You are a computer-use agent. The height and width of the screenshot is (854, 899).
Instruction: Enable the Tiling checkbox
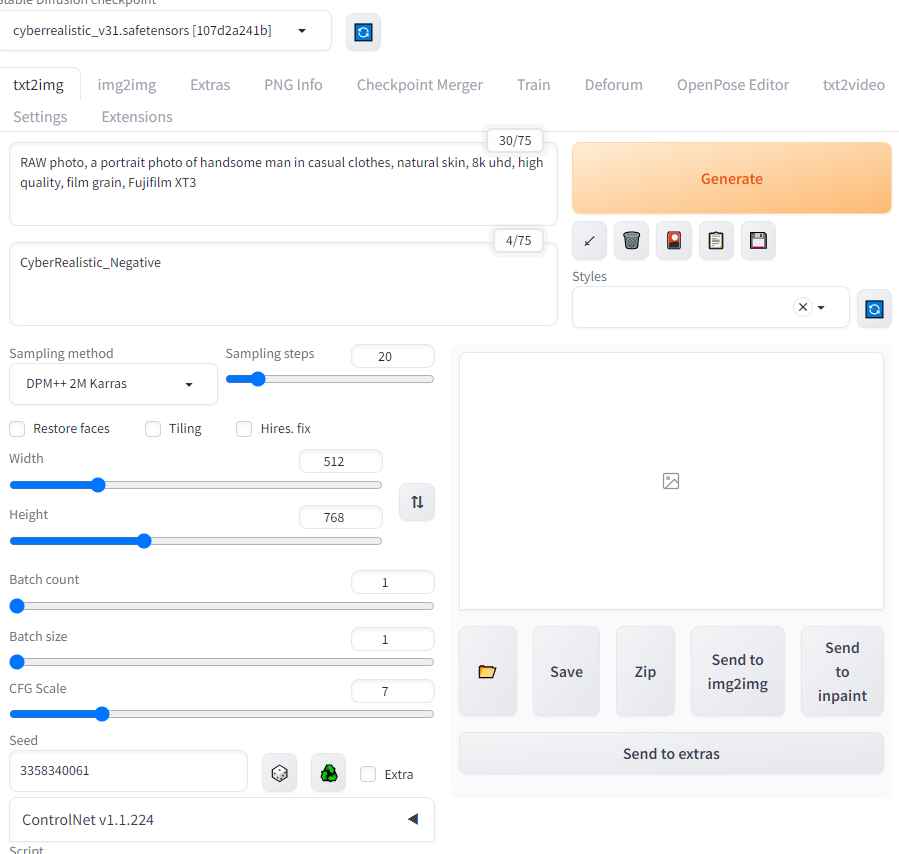(x=153, y=429)
